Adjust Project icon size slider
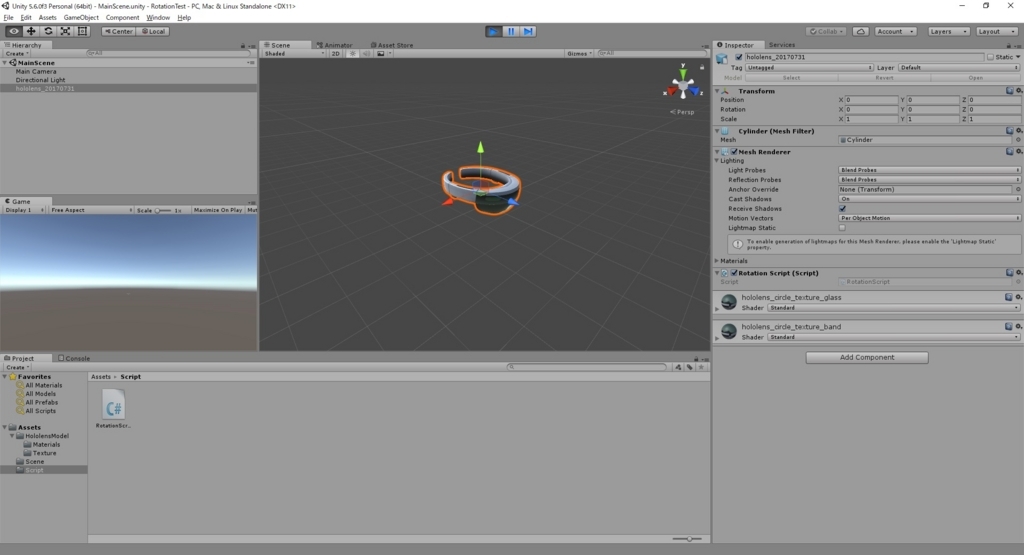Image resolution: width=1024 pixels, height=555 pixels. [x=687, y=539]
